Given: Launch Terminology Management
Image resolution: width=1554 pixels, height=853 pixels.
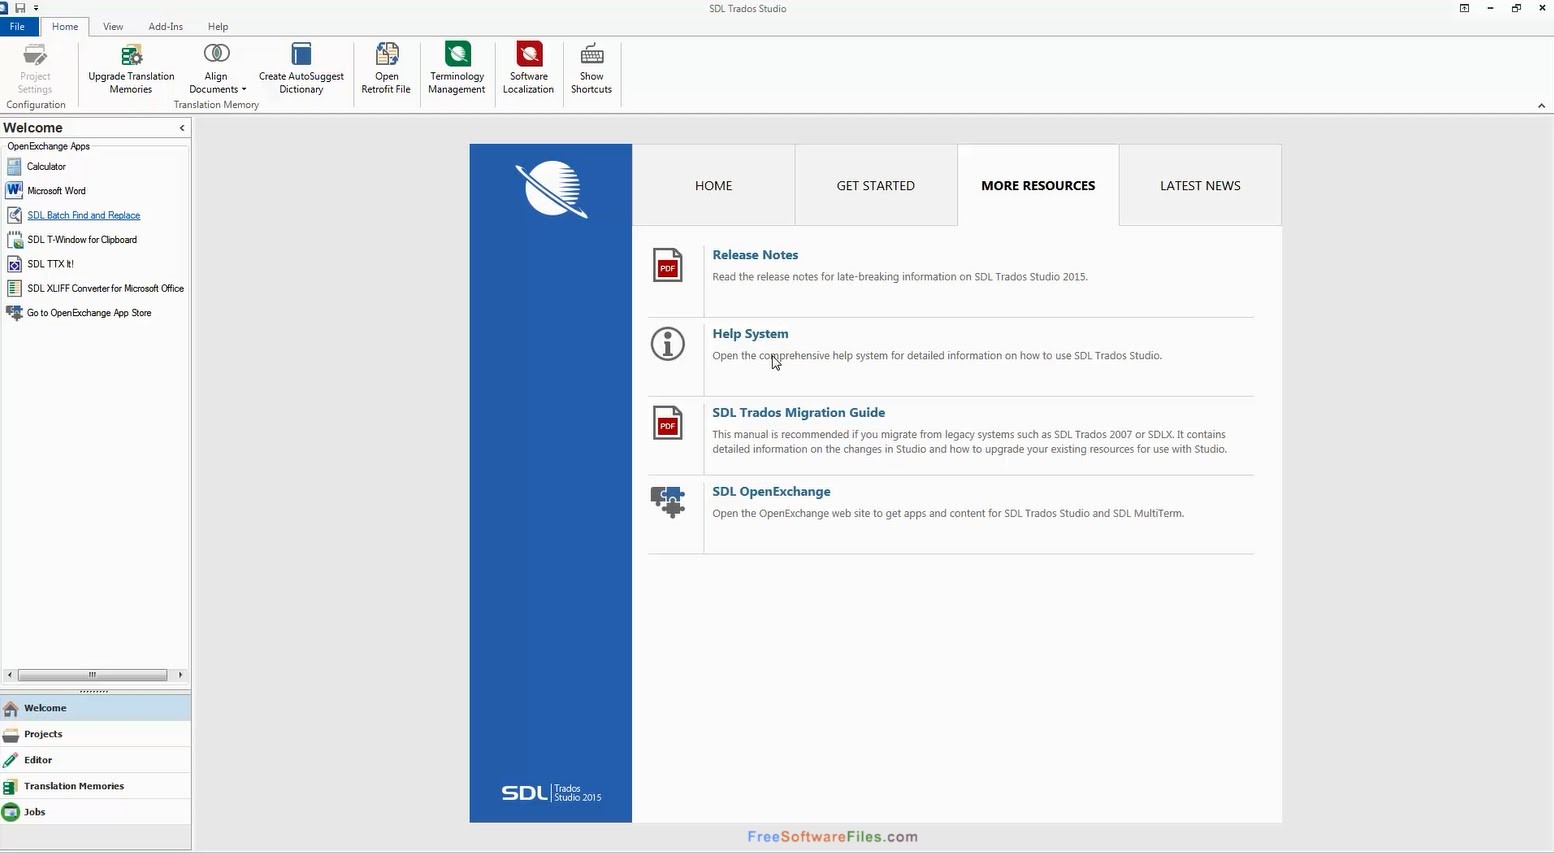Looking at the screenshot, I should (457, 69).
